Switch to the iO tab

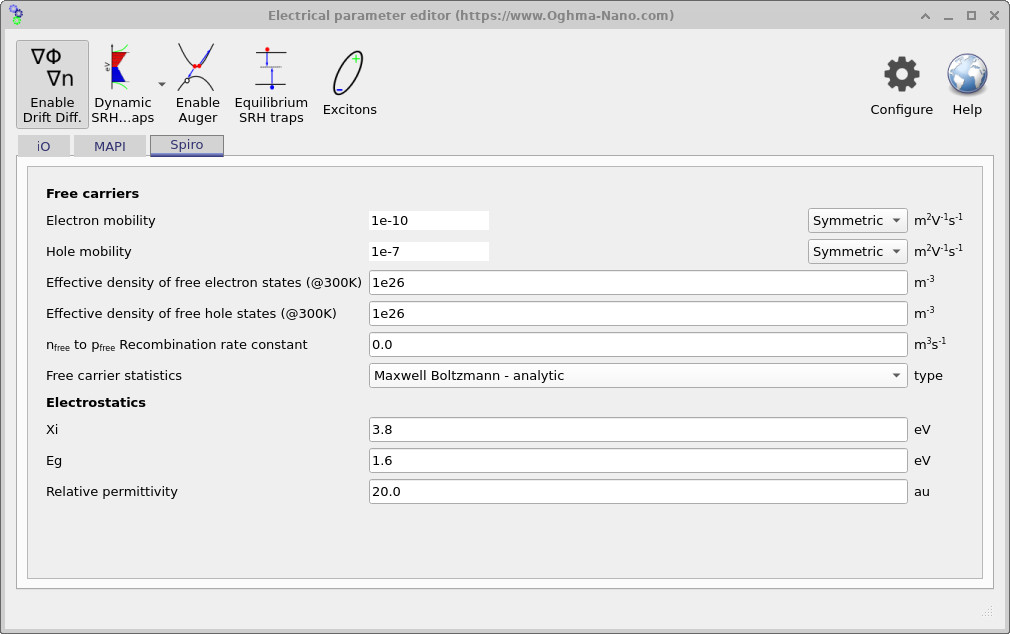click(x=44, y=145)
